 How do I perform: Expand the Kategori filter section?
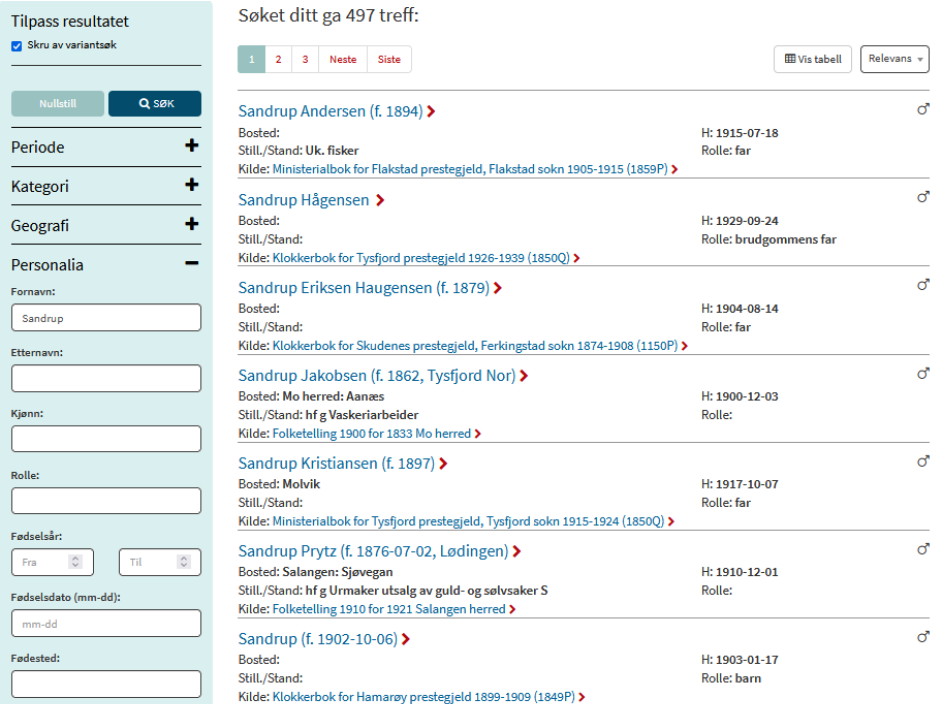[191, 186]
